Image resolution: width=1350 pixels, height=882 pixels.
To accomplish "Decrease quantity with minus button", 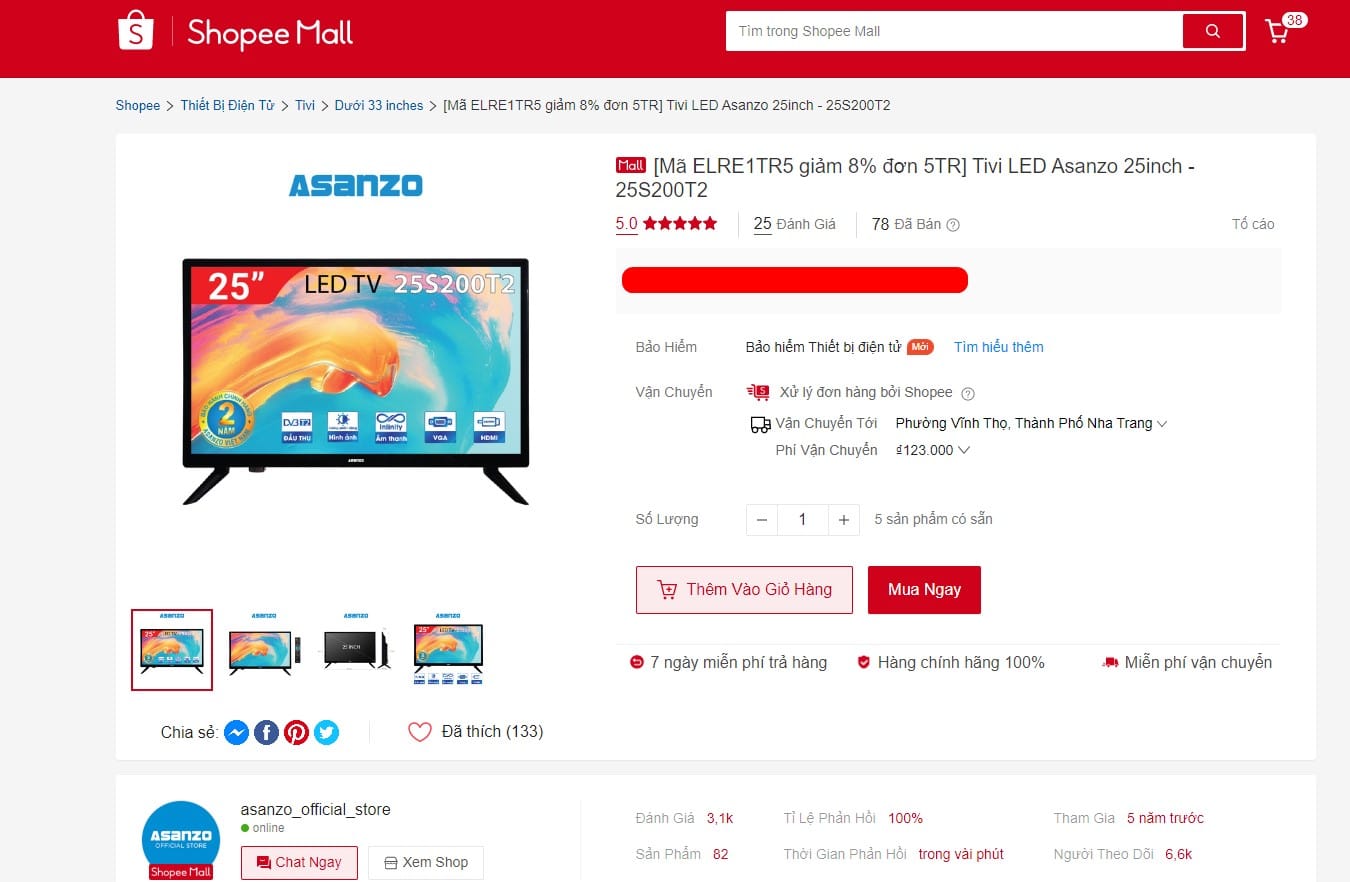I will coord(762,520).
